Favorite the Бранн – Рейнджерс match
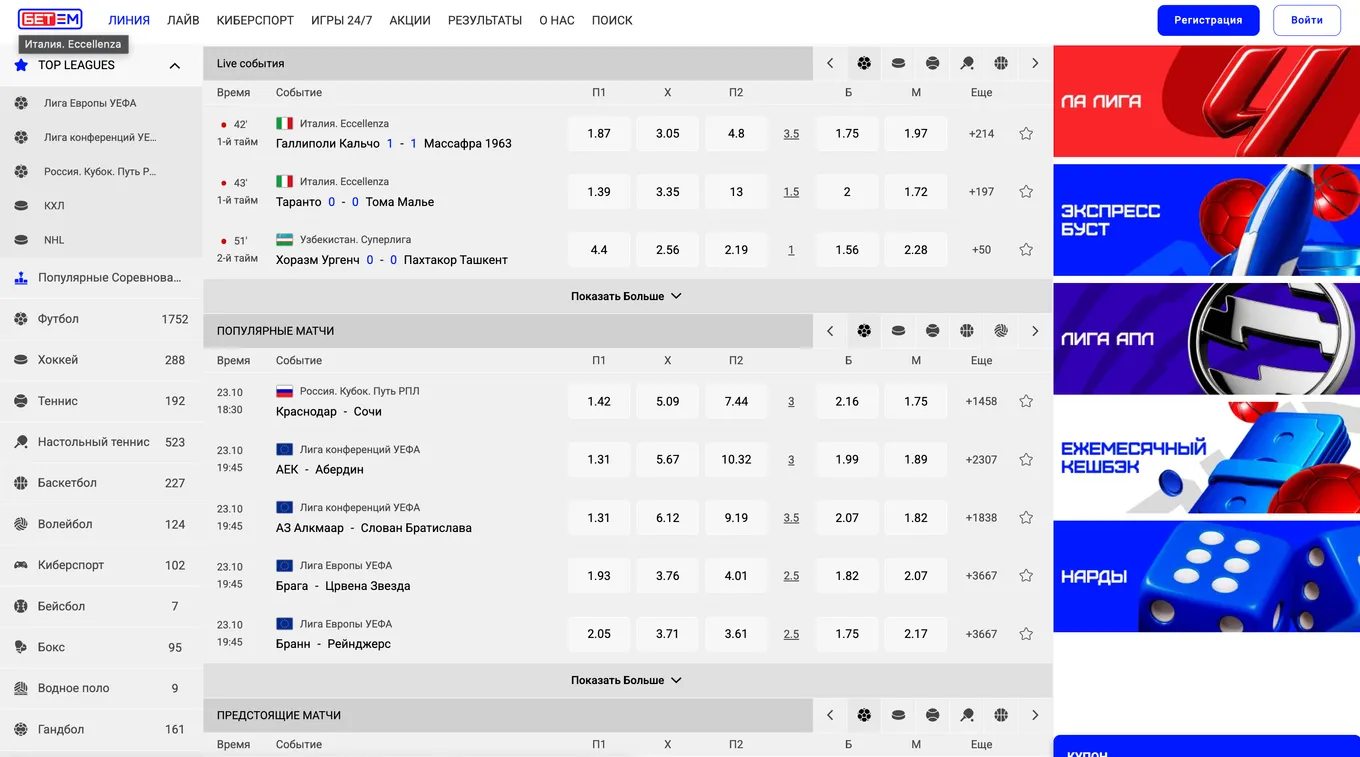Screen dimensions: 1360x757 click(1026, 634)
